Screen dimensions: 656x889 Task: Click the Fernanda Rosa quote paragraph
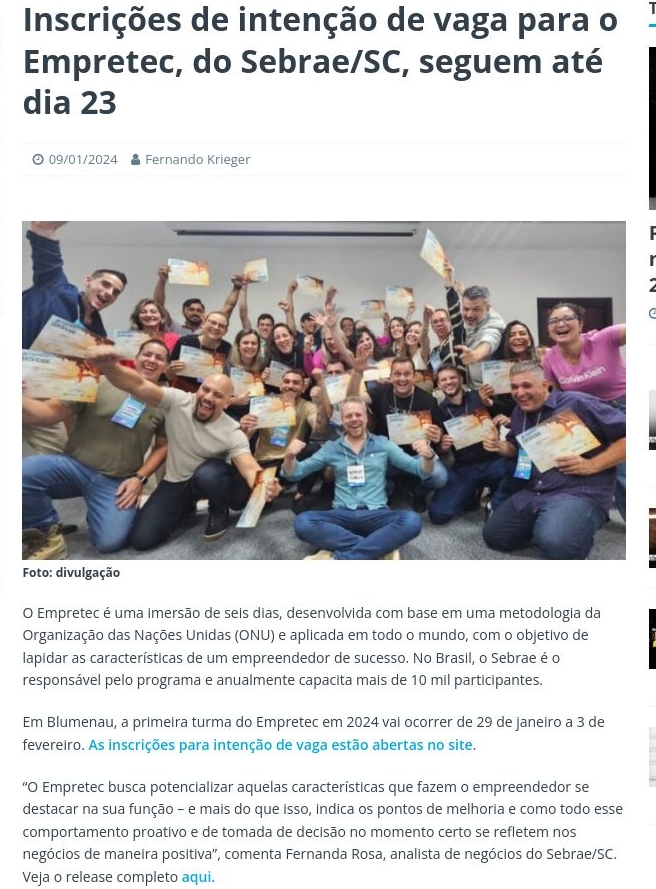pyautogui.click(x=323, y=832)
